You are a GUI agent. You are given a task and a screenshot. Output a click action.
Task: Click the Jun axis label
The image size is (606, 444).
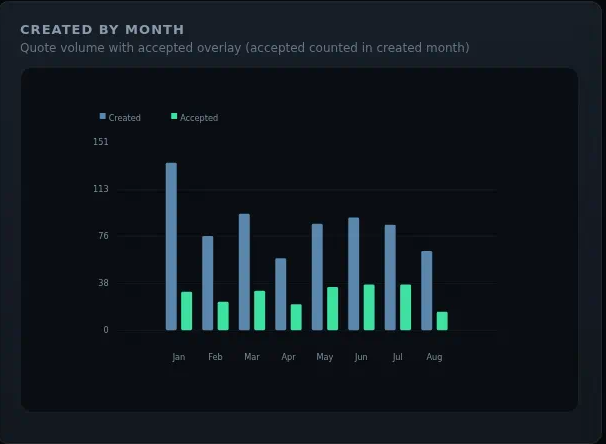click(x=361, y=357)
